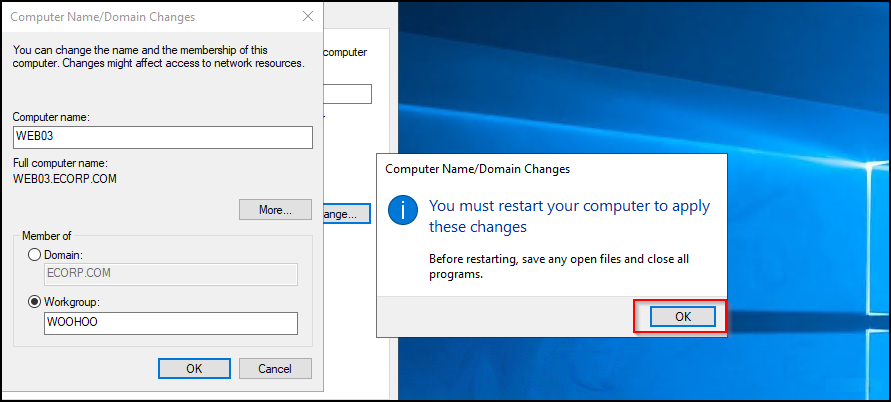Image resolution: width=891 pixels, height=402 pixels.
Task: Select the Workgroup radio button
Action: pyautogui.click(x=36, y=301)
